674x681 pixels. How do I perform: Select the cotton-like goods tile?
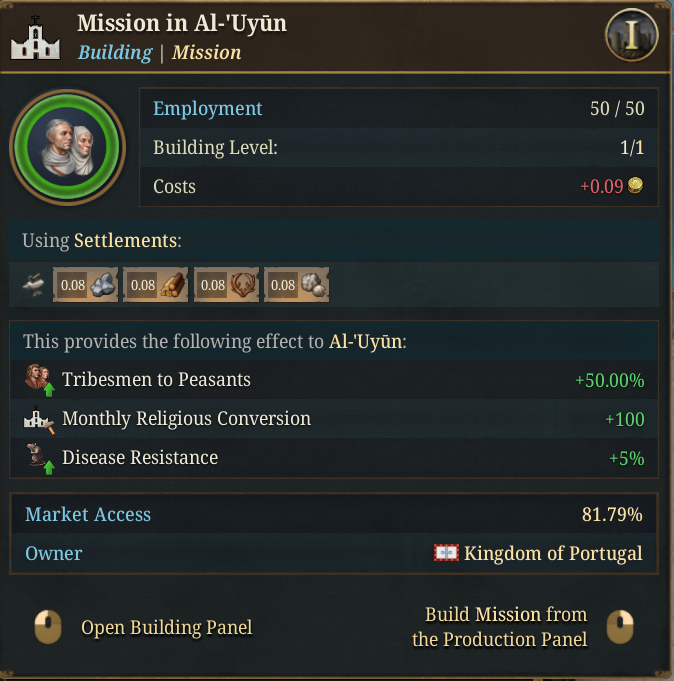tap(296, 285)
